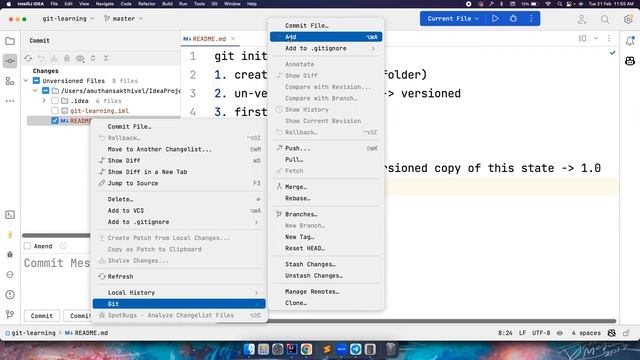The width and height of the screenshot is (640, 360).
Task: Start debugging with the bug icon
Action: 513,19
